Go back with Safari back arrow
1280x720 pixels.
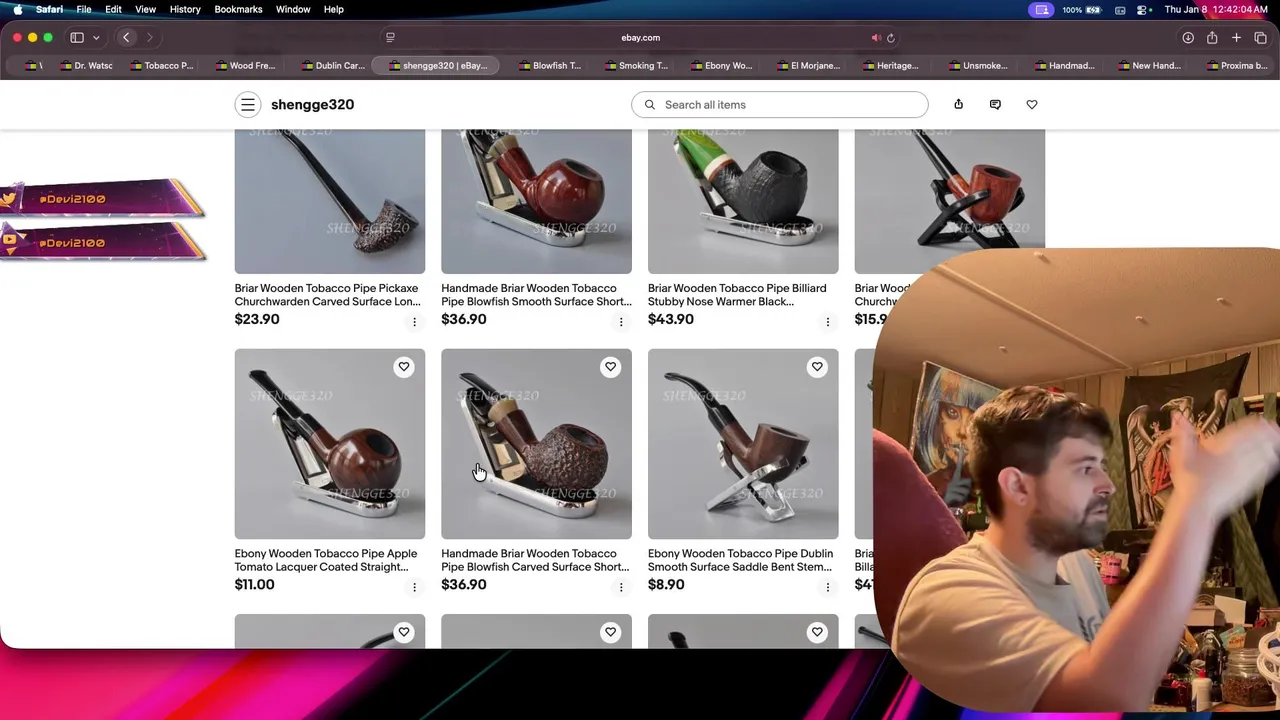click(126, 37)
